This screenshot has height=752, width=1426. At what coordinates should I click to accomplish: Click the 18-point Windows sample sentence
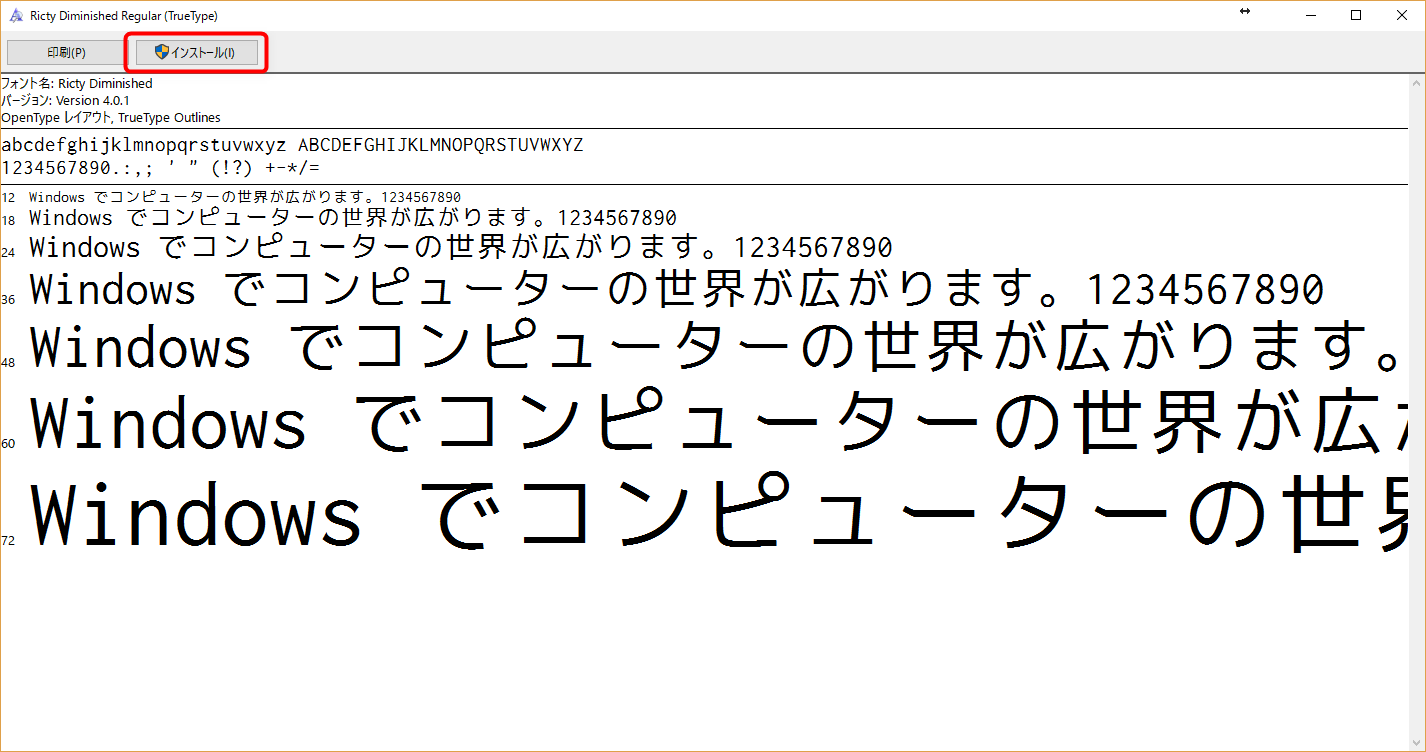(x=353, y=218)
